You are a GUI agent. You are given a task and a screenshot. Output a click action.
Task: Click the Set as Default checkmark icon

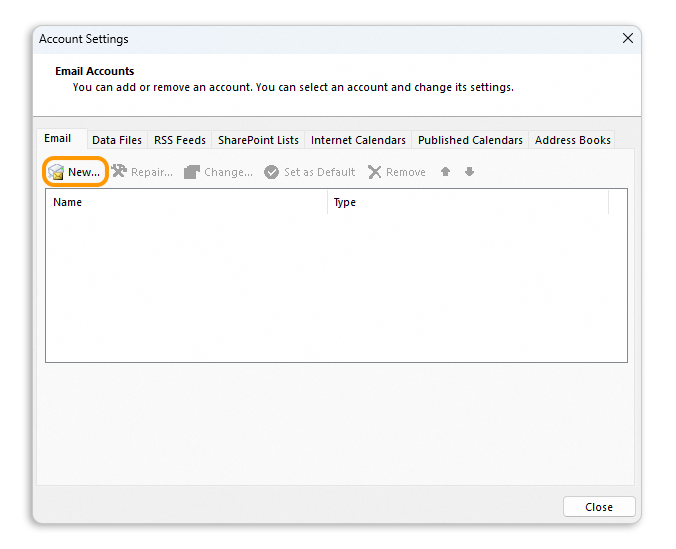point(271,172)
